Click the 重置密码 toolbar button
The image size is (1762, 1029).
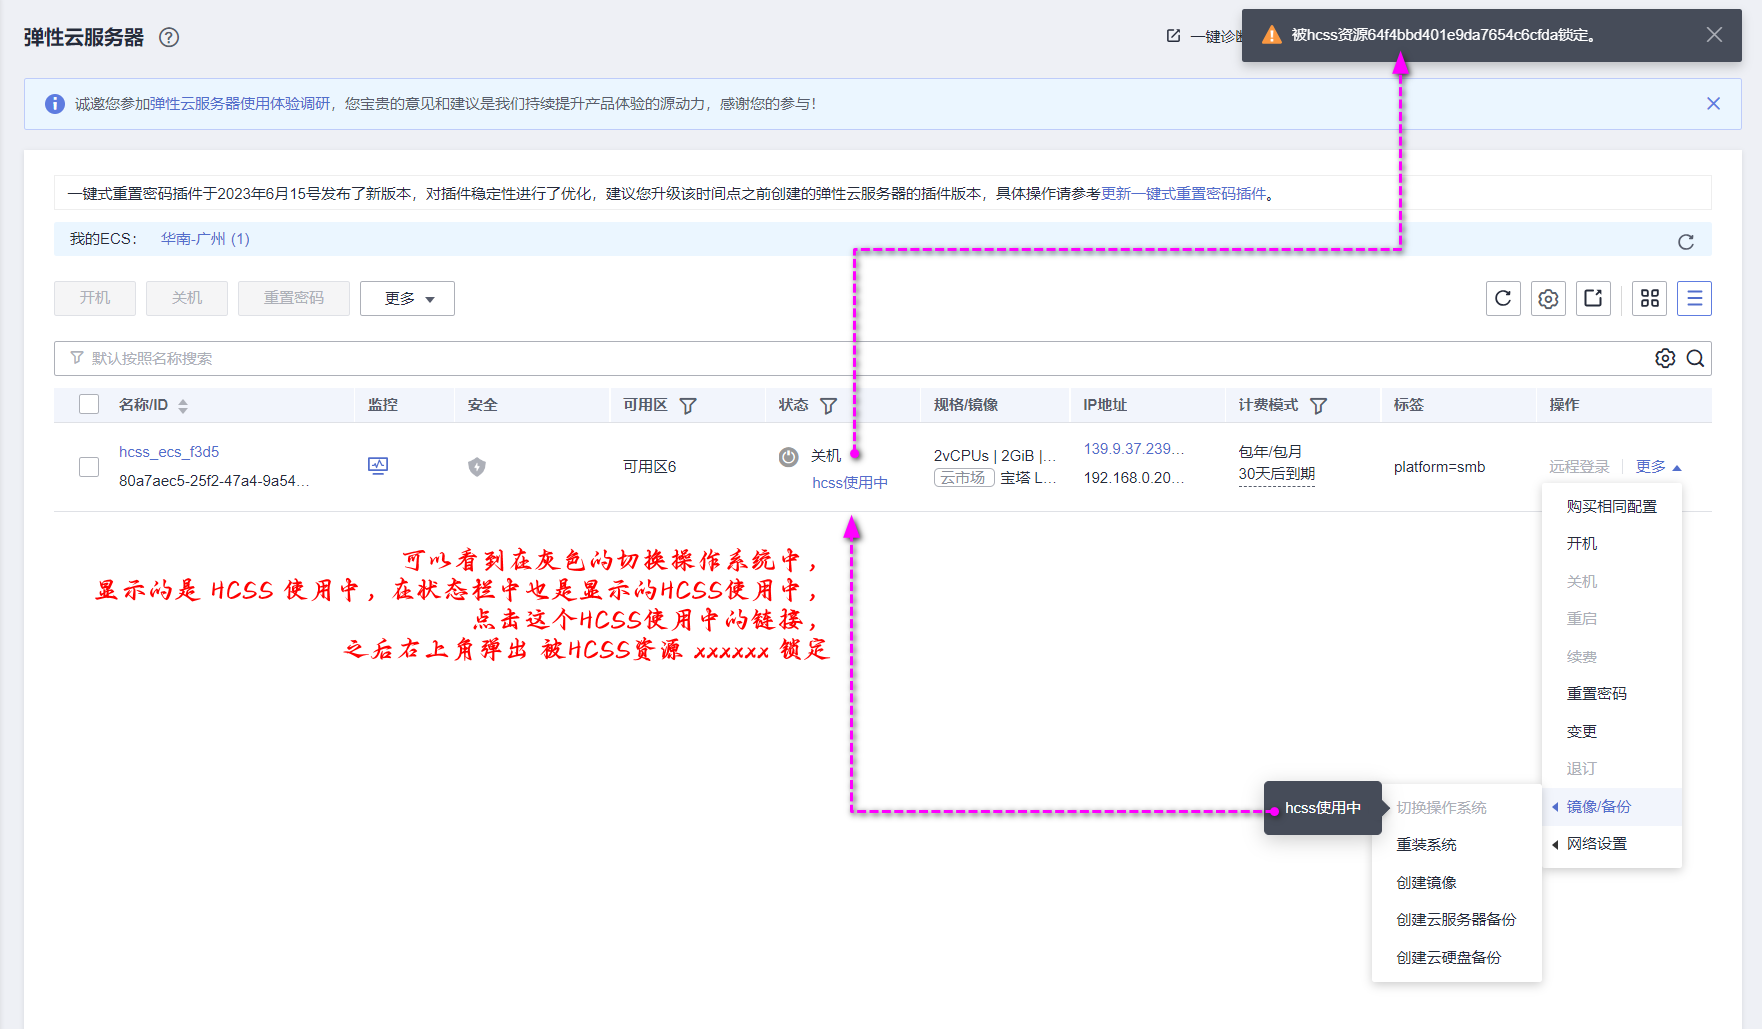(x=294, y=298)
